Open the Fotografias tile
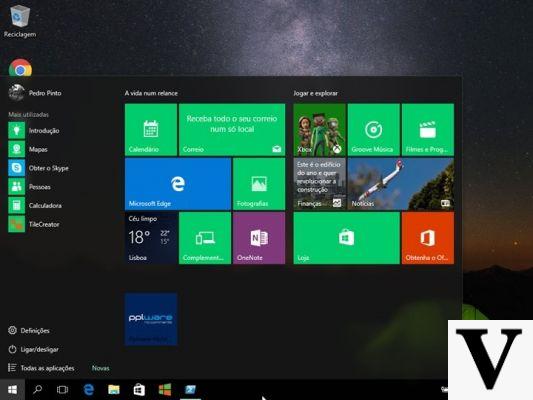This screenshot has height=400, width=533. (x=259, y=184)
